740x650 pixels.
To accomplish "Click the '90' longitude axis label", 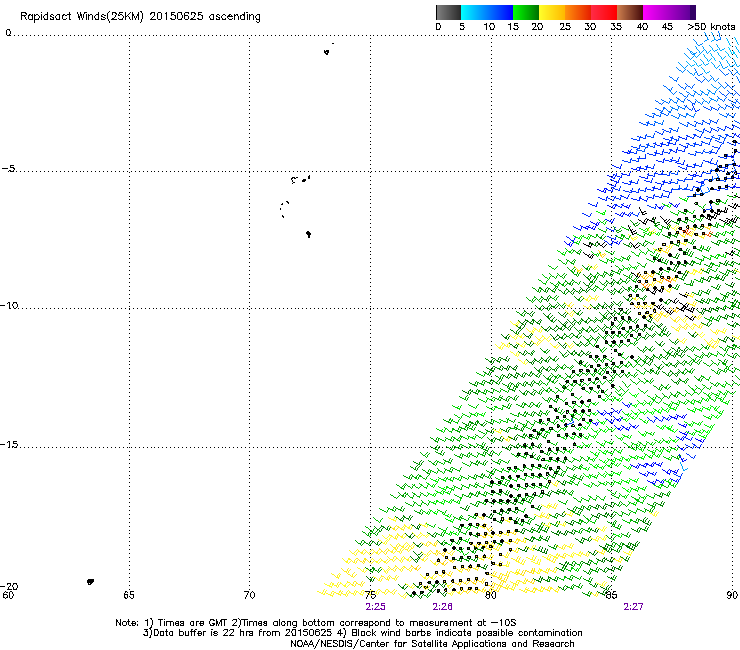I will pos(732,595).
